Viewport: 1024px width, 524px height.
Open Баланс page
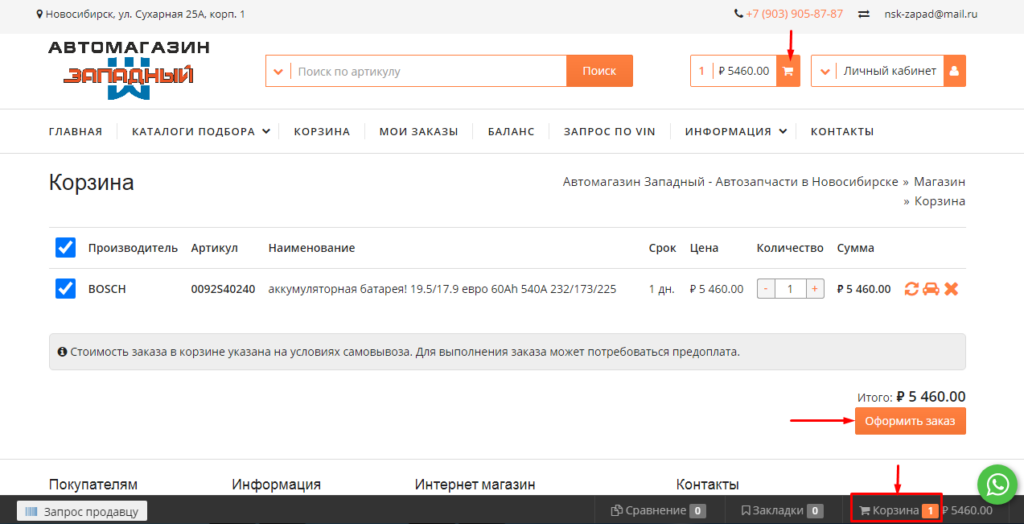point(511,131)
